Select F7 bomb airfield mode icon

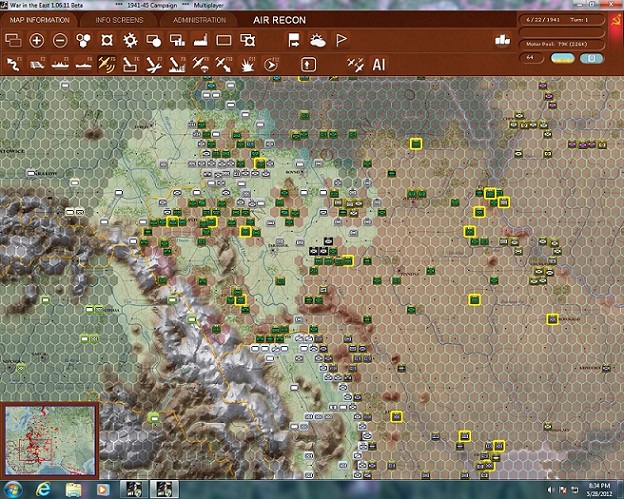(x=154, y=64)
